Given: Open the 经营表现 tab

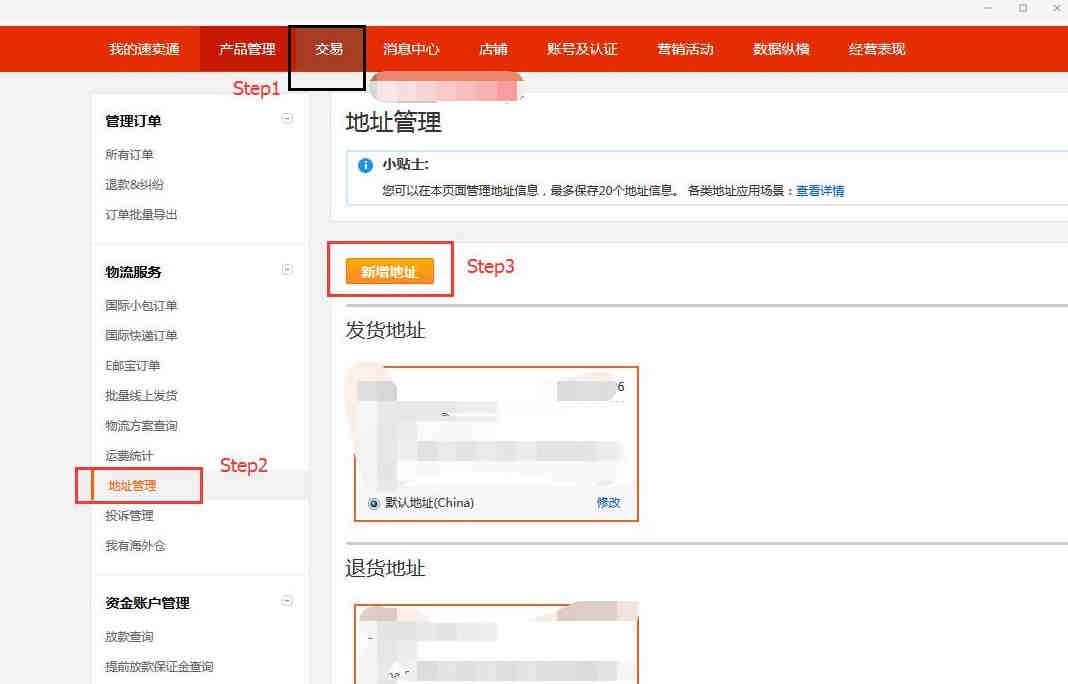Looking at the screenshot, I should 877,49.
